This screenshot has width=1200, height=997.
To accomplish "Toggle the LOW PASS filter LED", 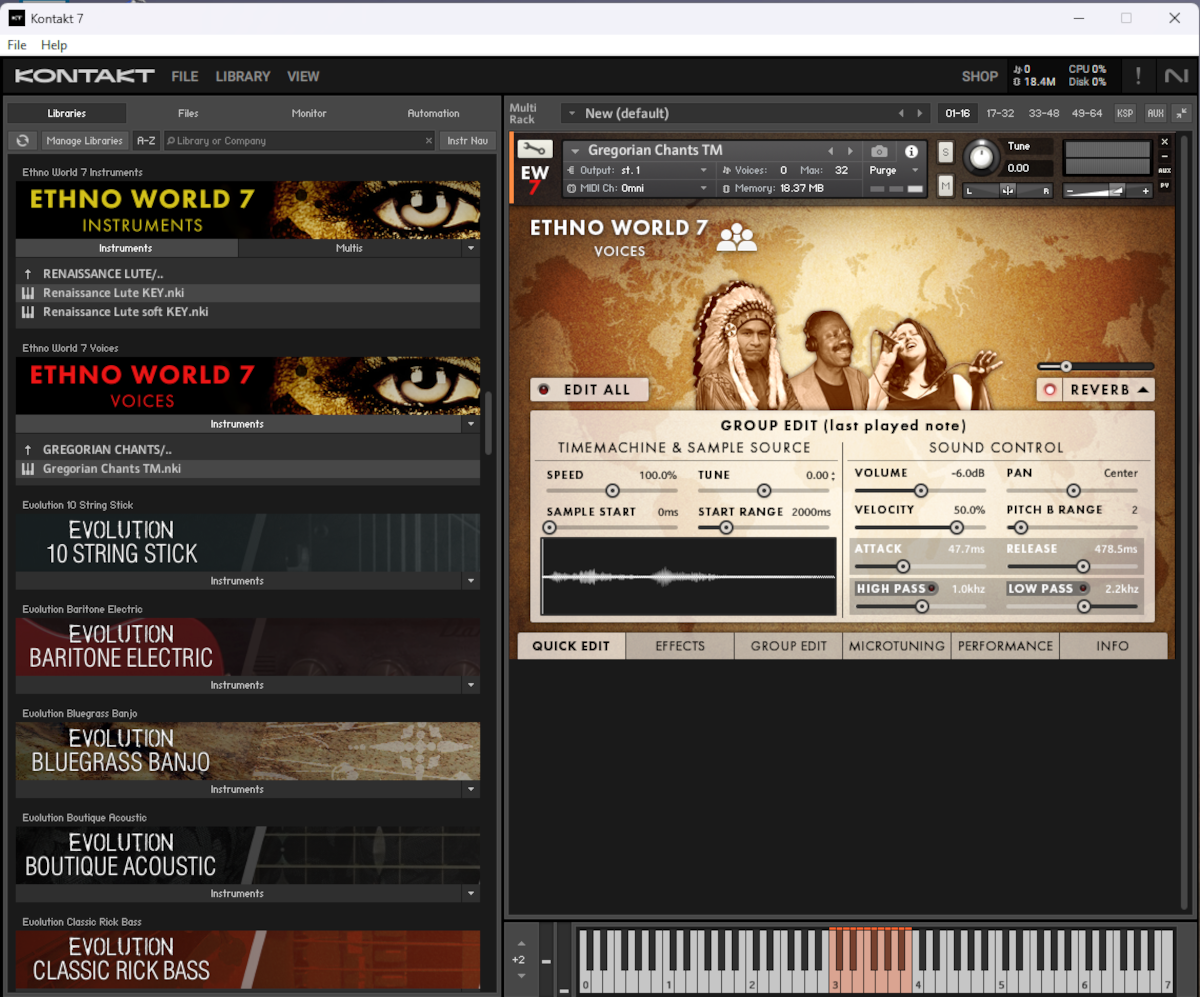I will click(x=1083, y=589).
